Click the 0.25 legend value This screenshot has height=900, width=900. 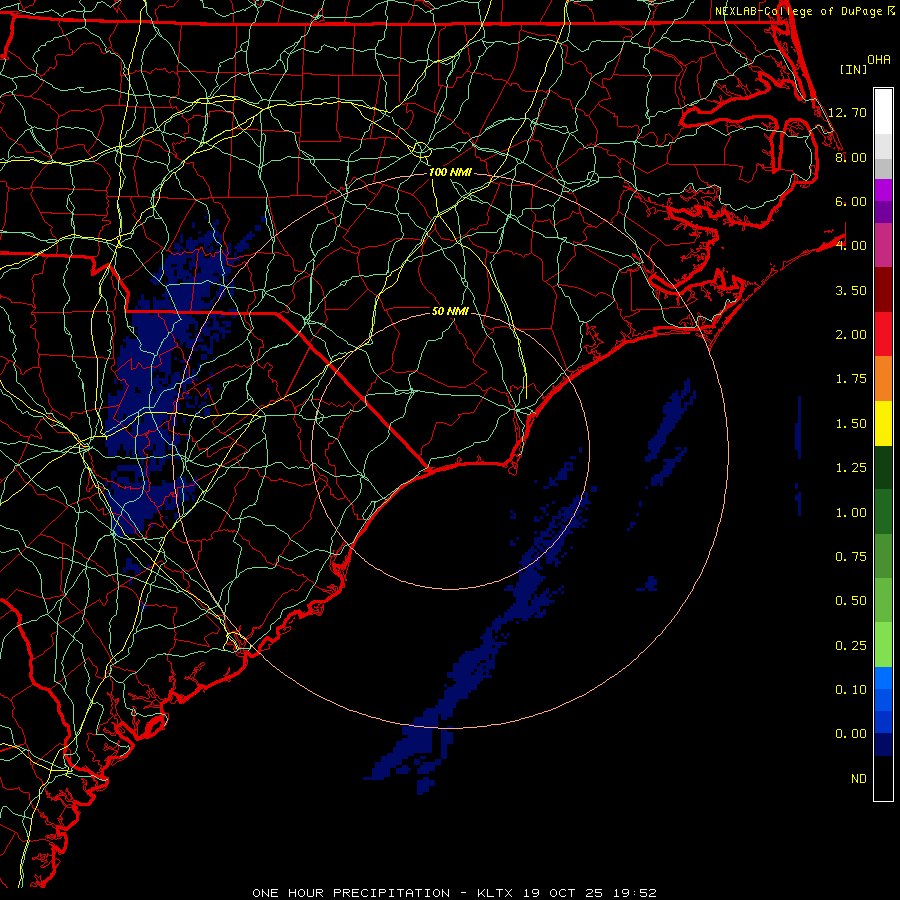tap(851, 646)
